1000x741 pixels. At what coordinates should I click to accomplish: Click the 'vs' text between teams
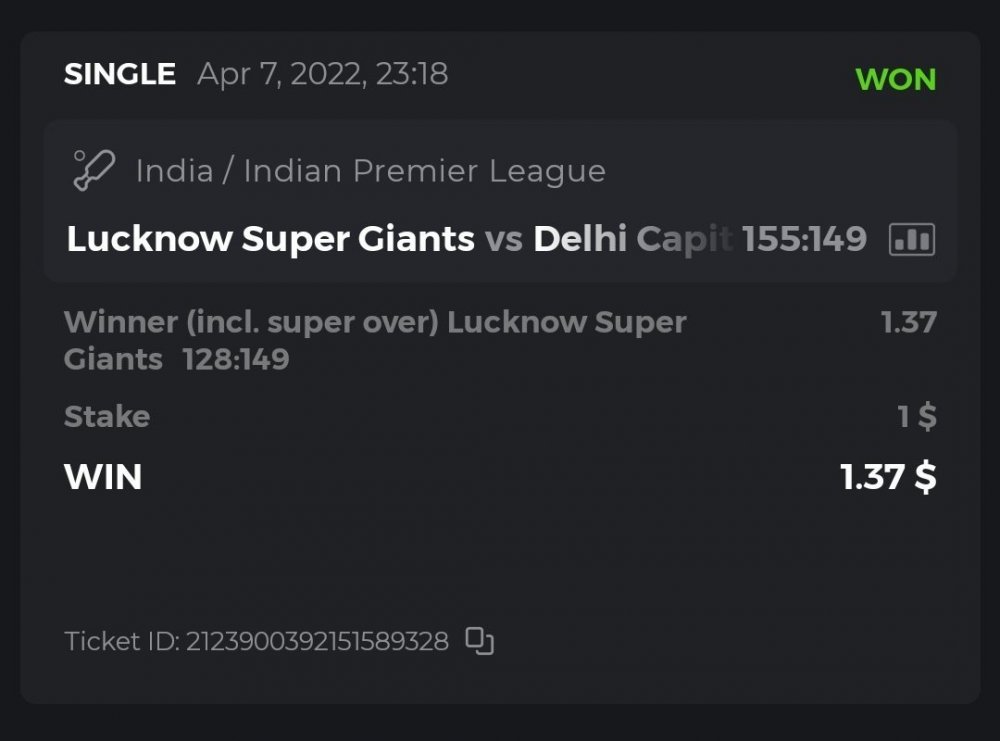pos(504,240)
